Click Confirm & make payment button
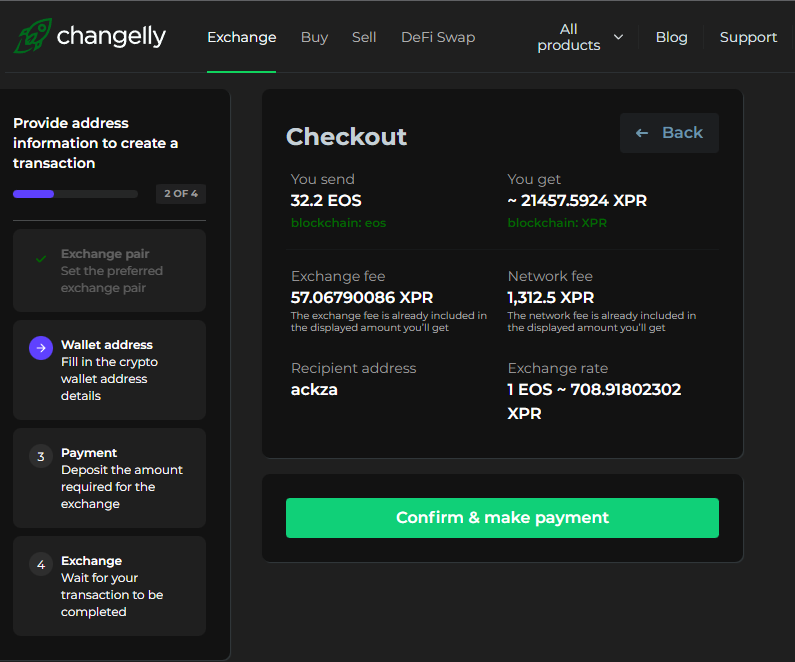Viewport: 795px width, 662px height. pos(502,518)
